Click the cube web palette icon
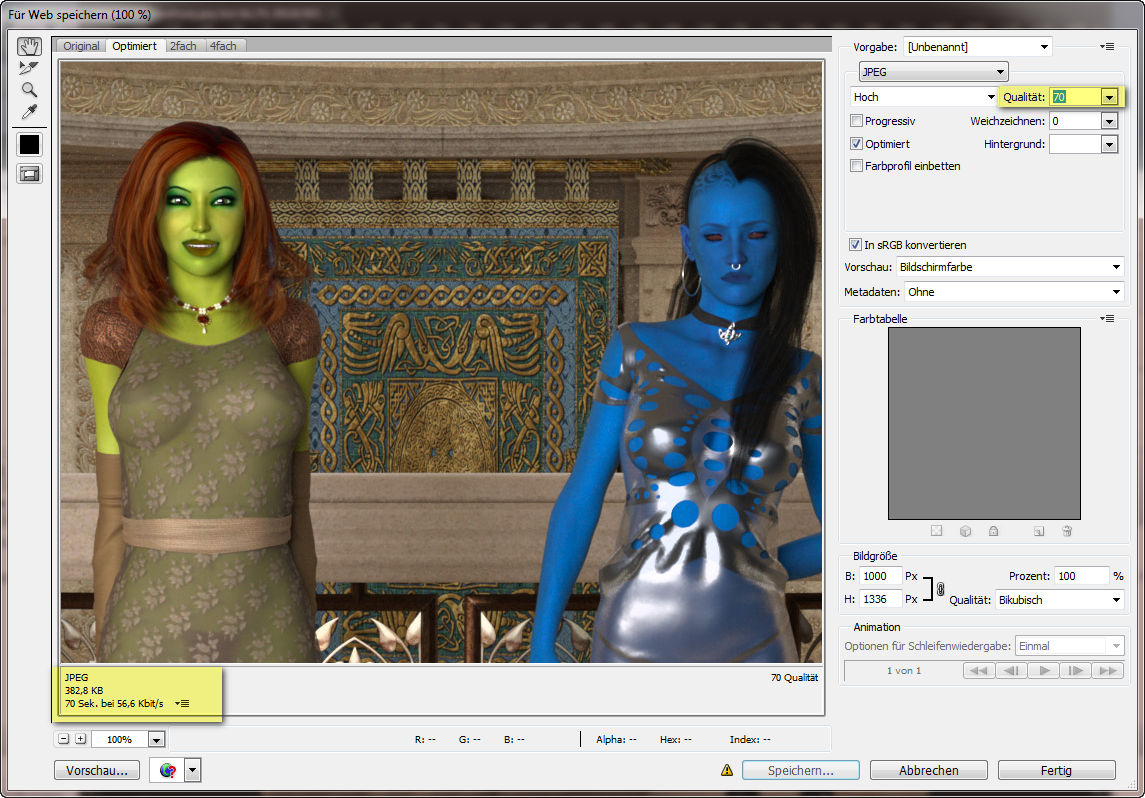Viewport: 1145px width, 798px height. click(965, 531)
